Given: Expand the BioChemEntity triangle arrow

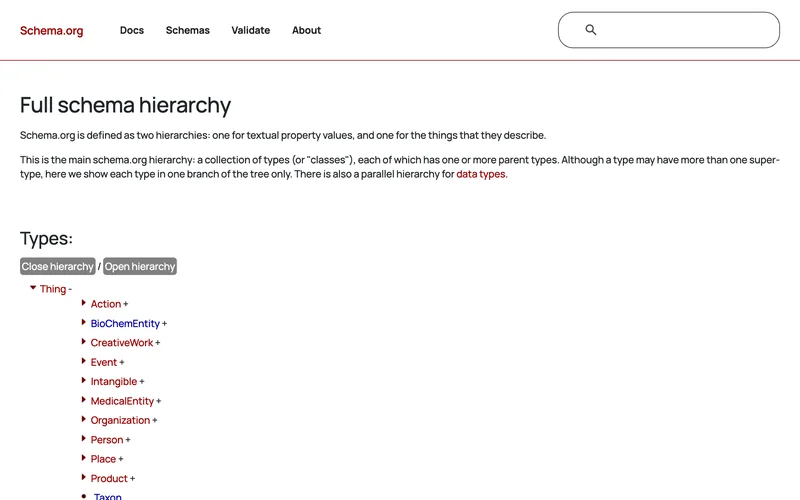Looking at the screenshot, I should (x=84, y=322).
